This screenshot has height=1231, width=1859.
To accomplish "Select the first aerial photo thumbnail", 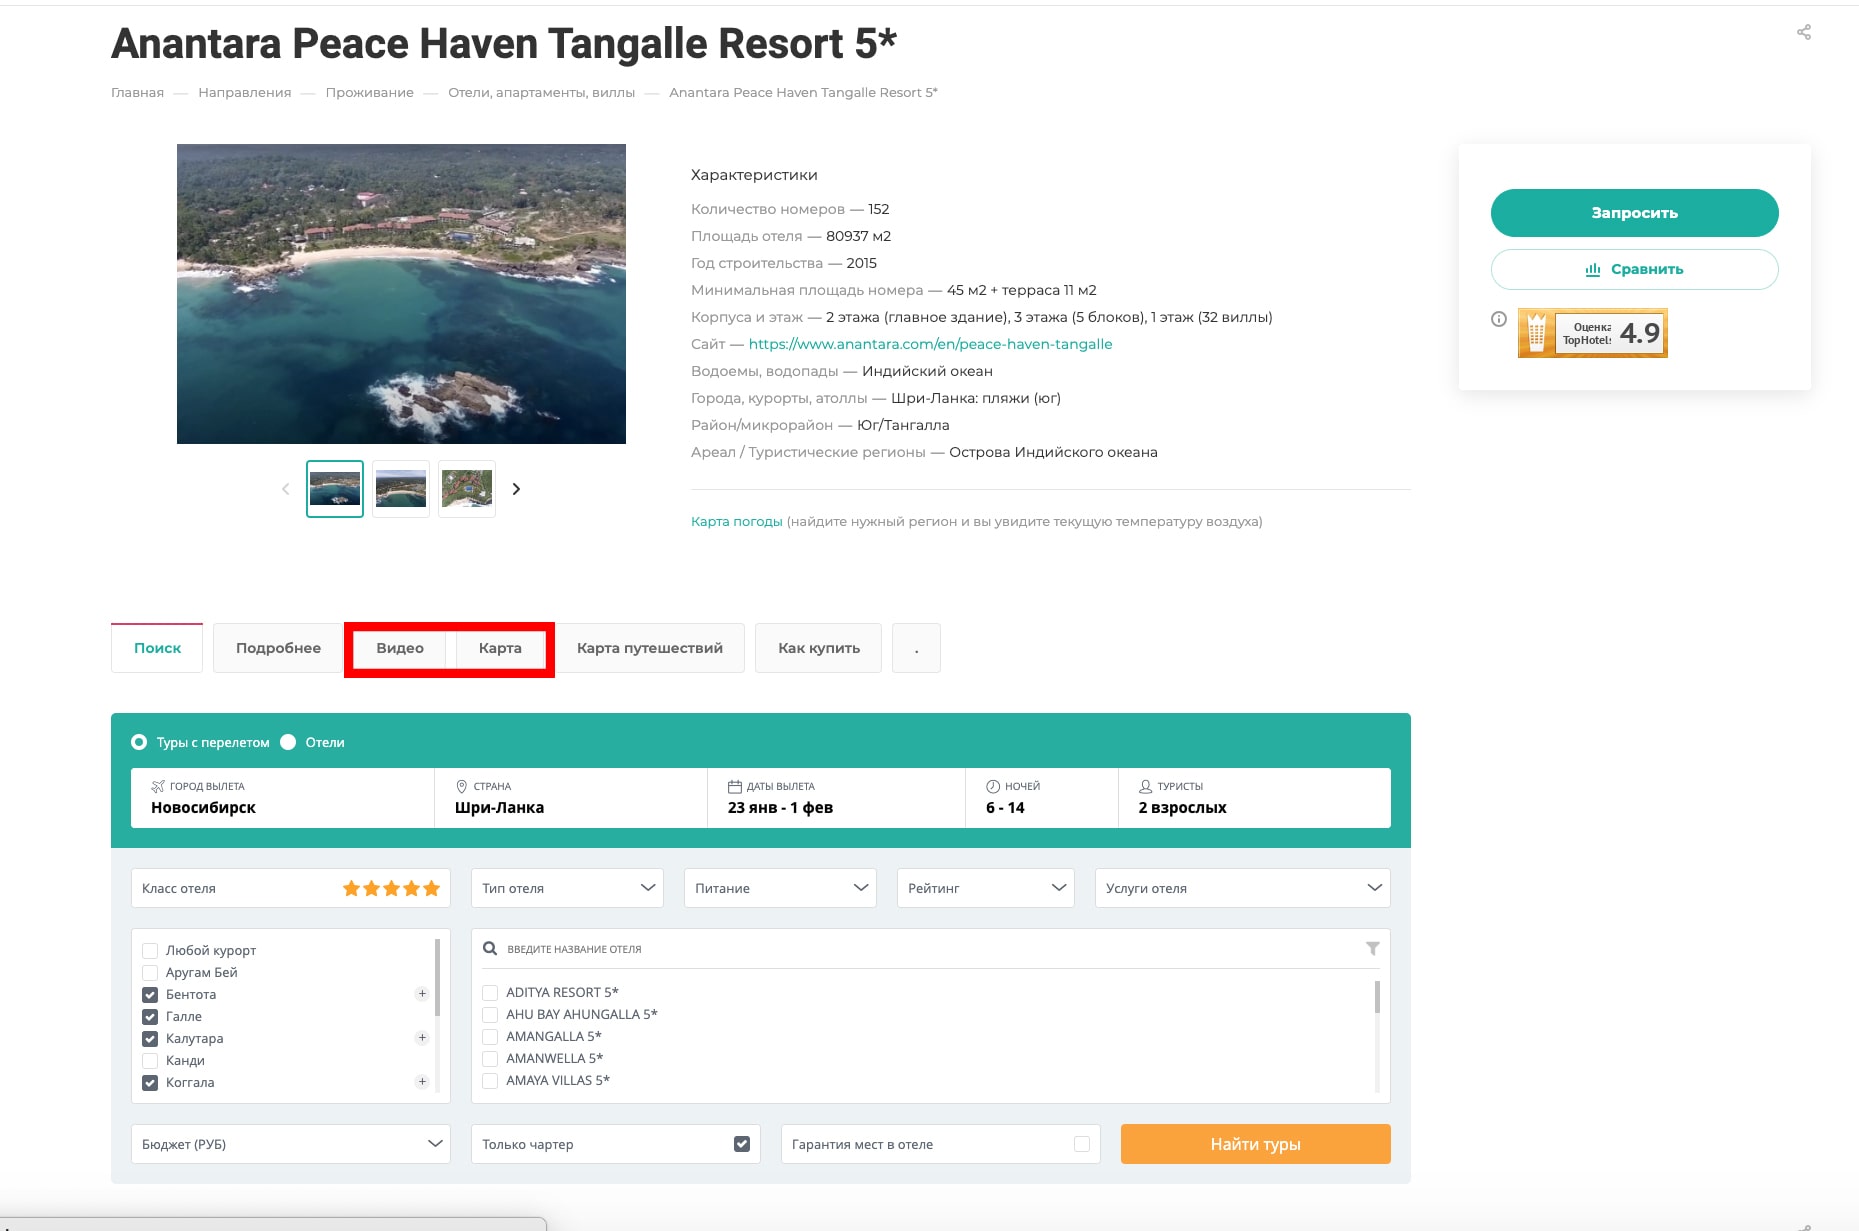I will (335, 489).
